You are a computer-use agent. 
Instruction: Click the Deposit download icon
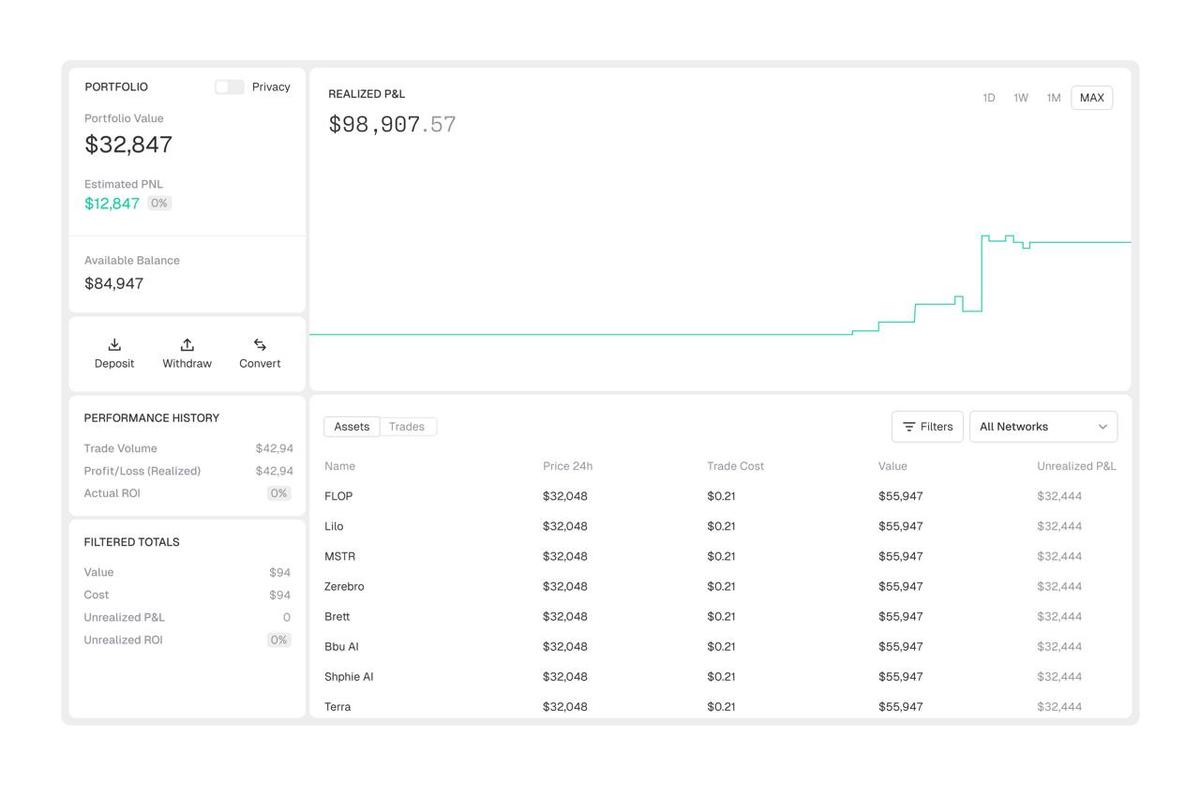pyautogui.click(x=114, y=345)
